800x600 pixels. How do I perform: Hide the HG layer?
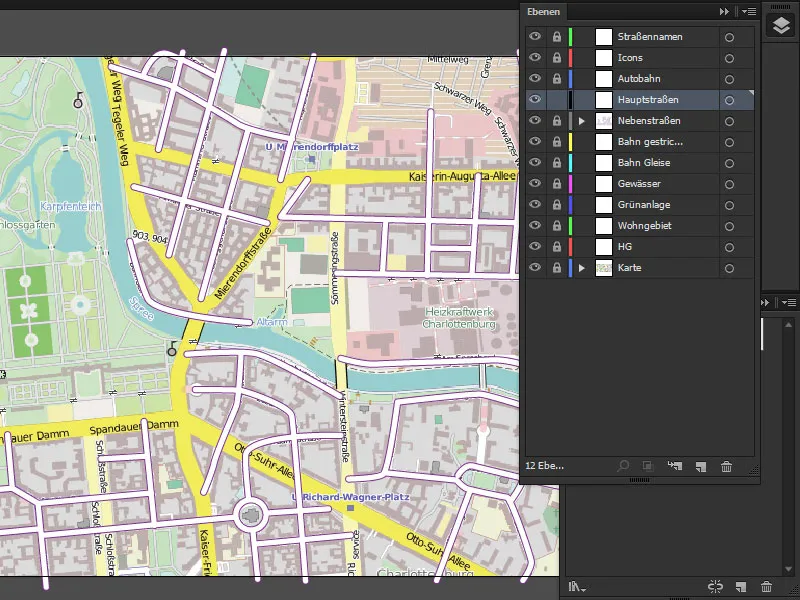[x=535, y=246]
